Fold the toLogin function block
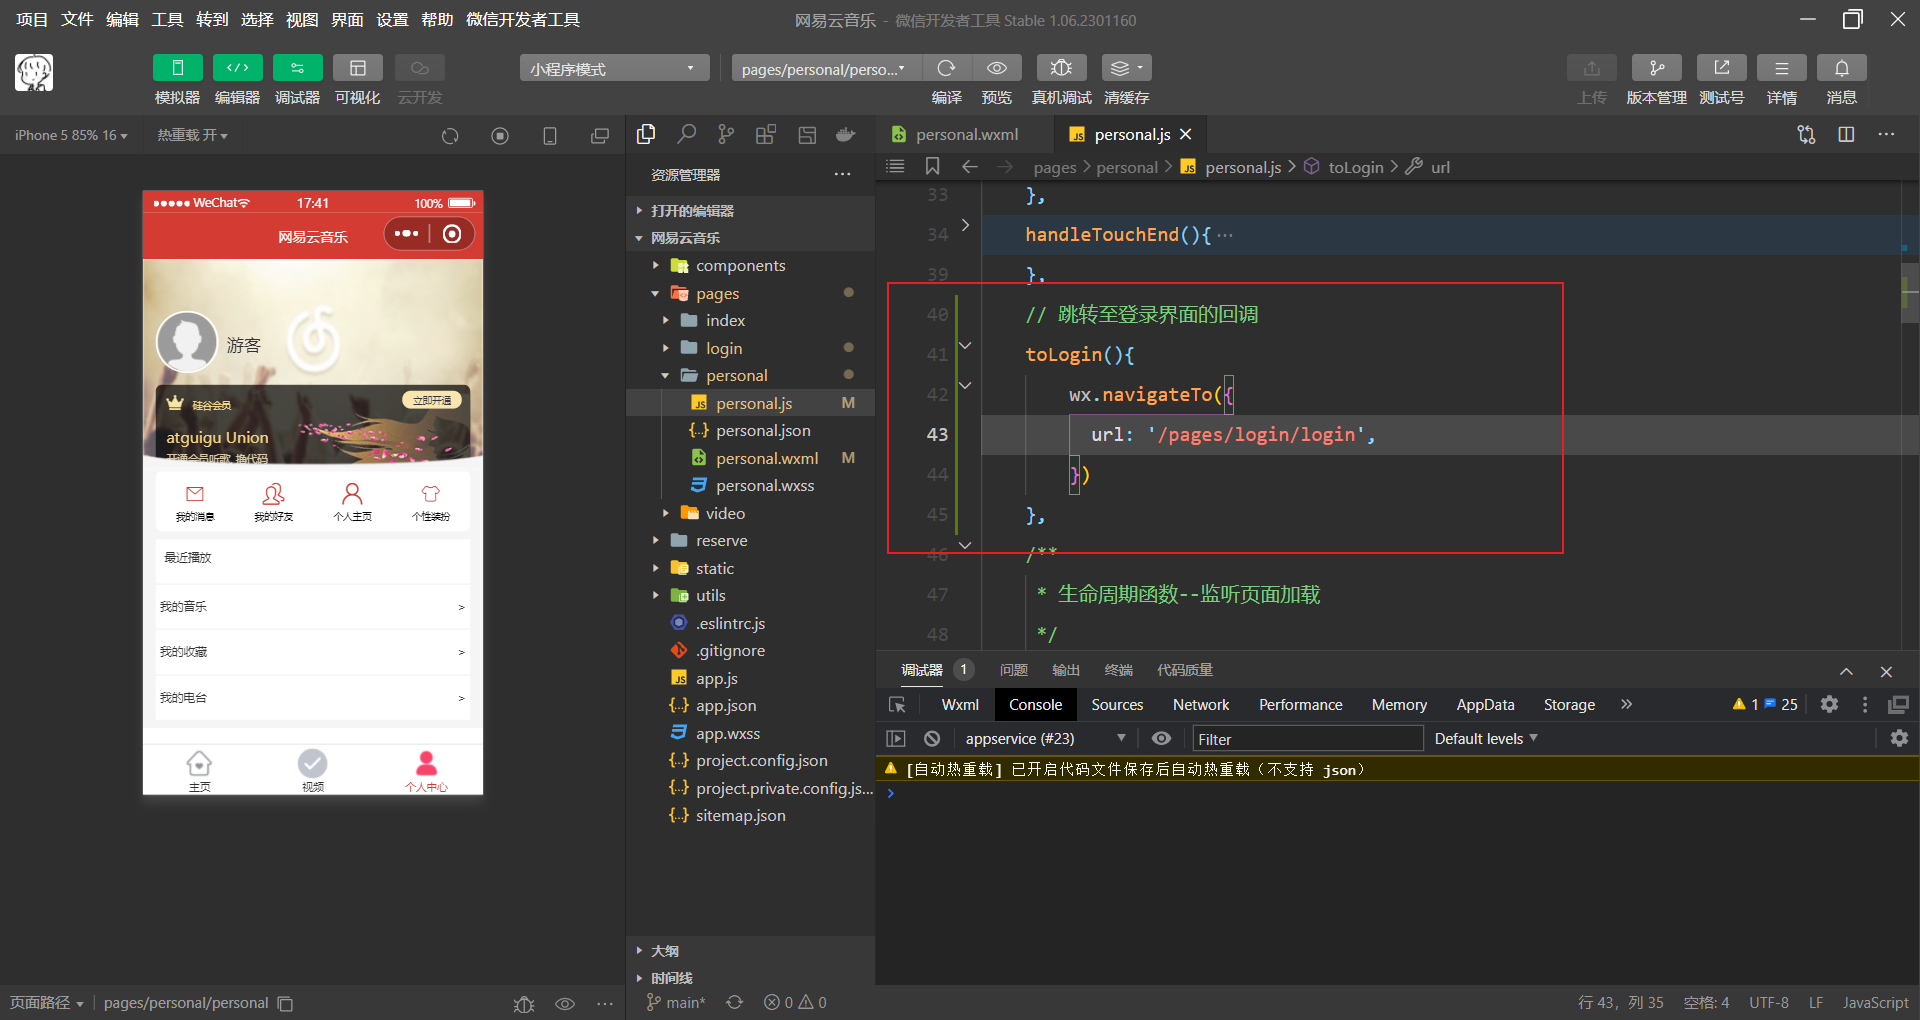Screen dimensions: 1920x1020 [x=965, y=345]
